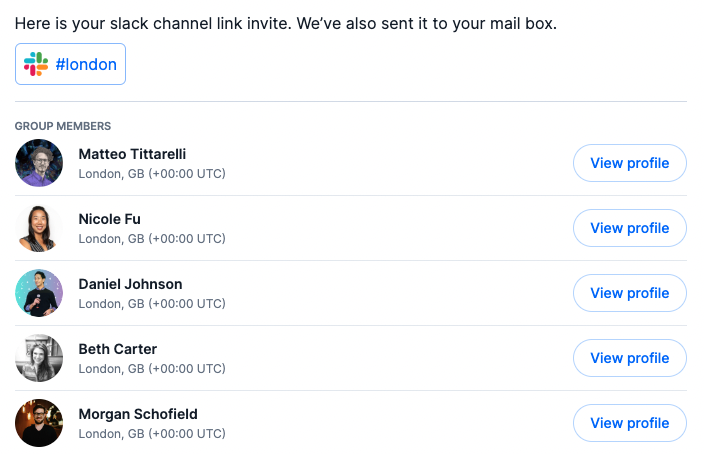Select the name Beth Carter
704x454 pixels.
118,349
